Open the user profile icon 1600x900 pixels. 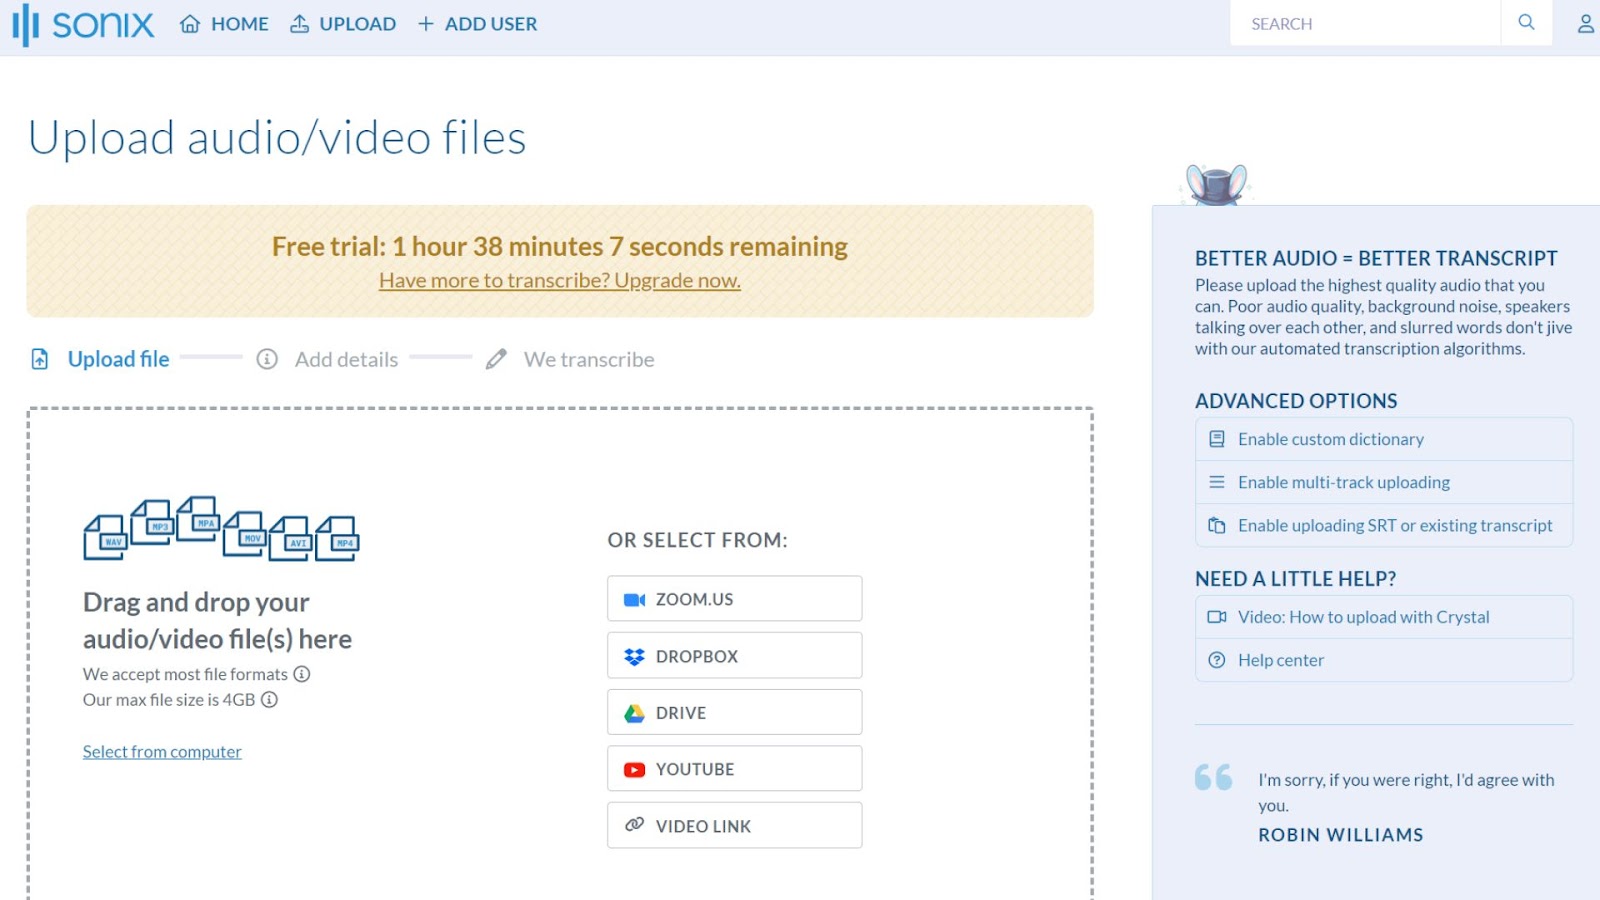tap(1585, 24)
